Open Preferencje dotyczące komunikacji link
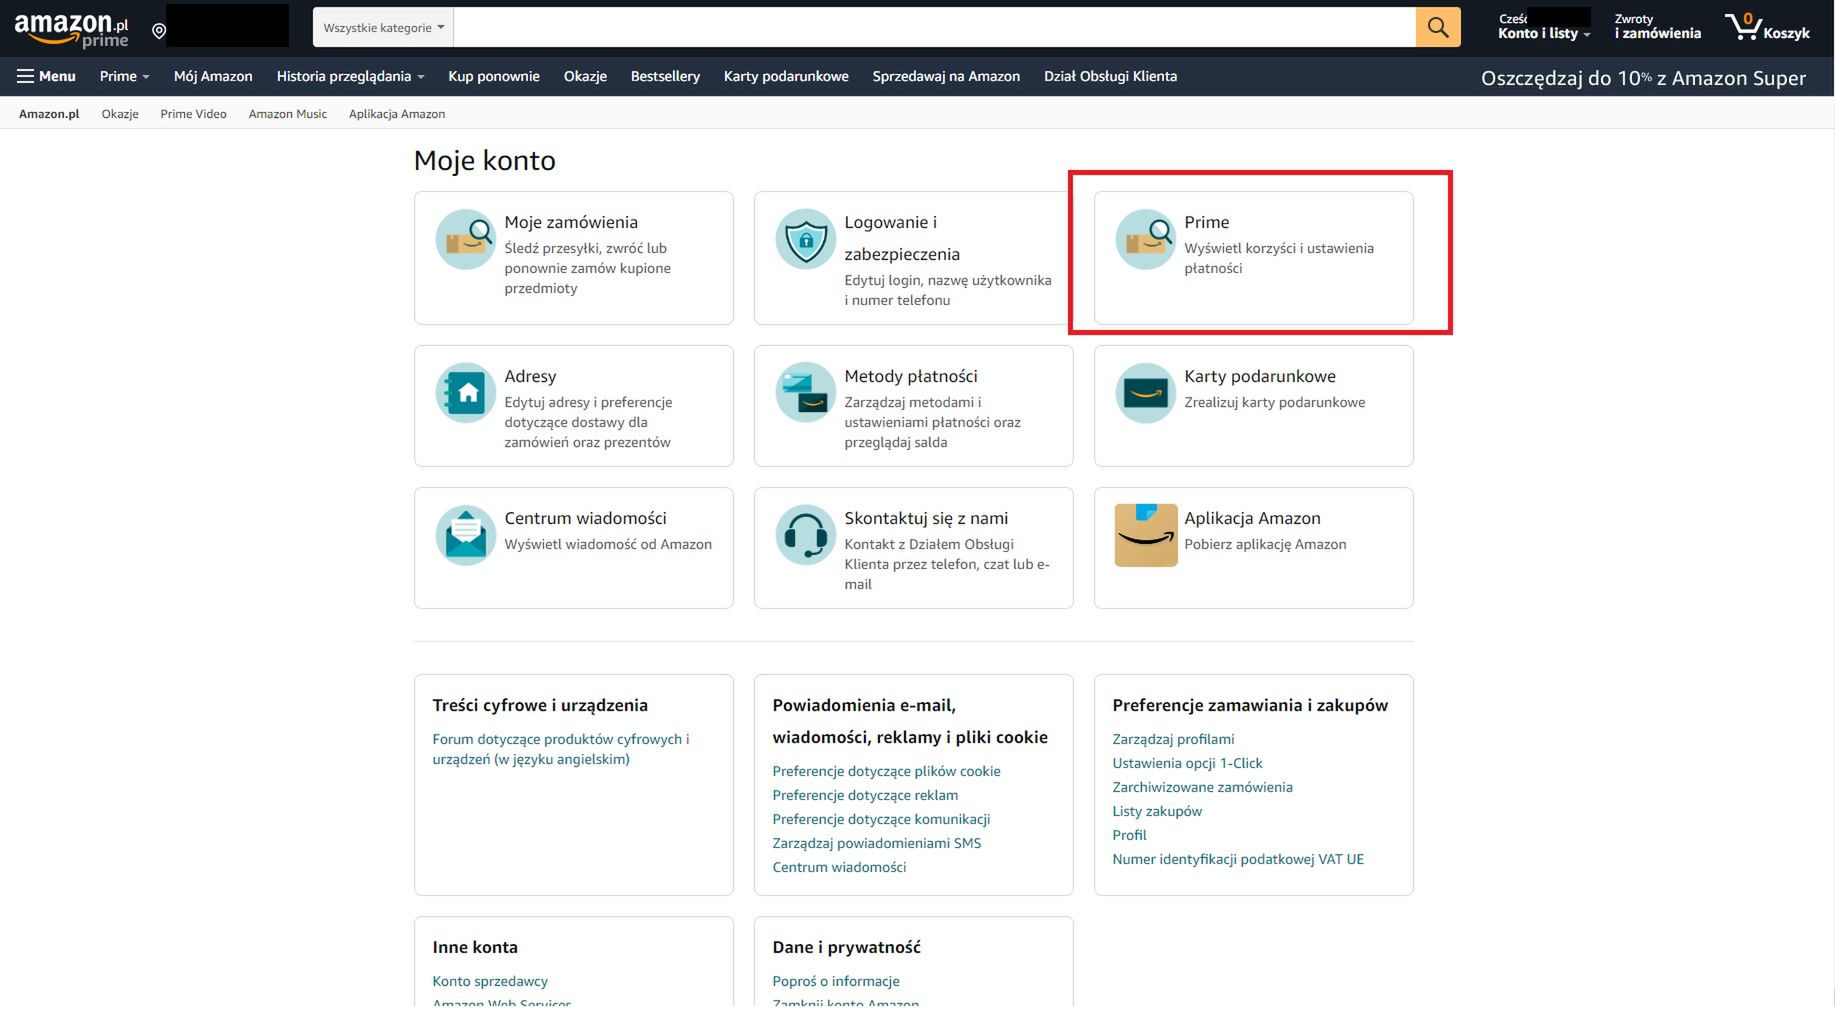Image resolution: width=1835 pixels, height=1009 pixels. coord(881,819)
